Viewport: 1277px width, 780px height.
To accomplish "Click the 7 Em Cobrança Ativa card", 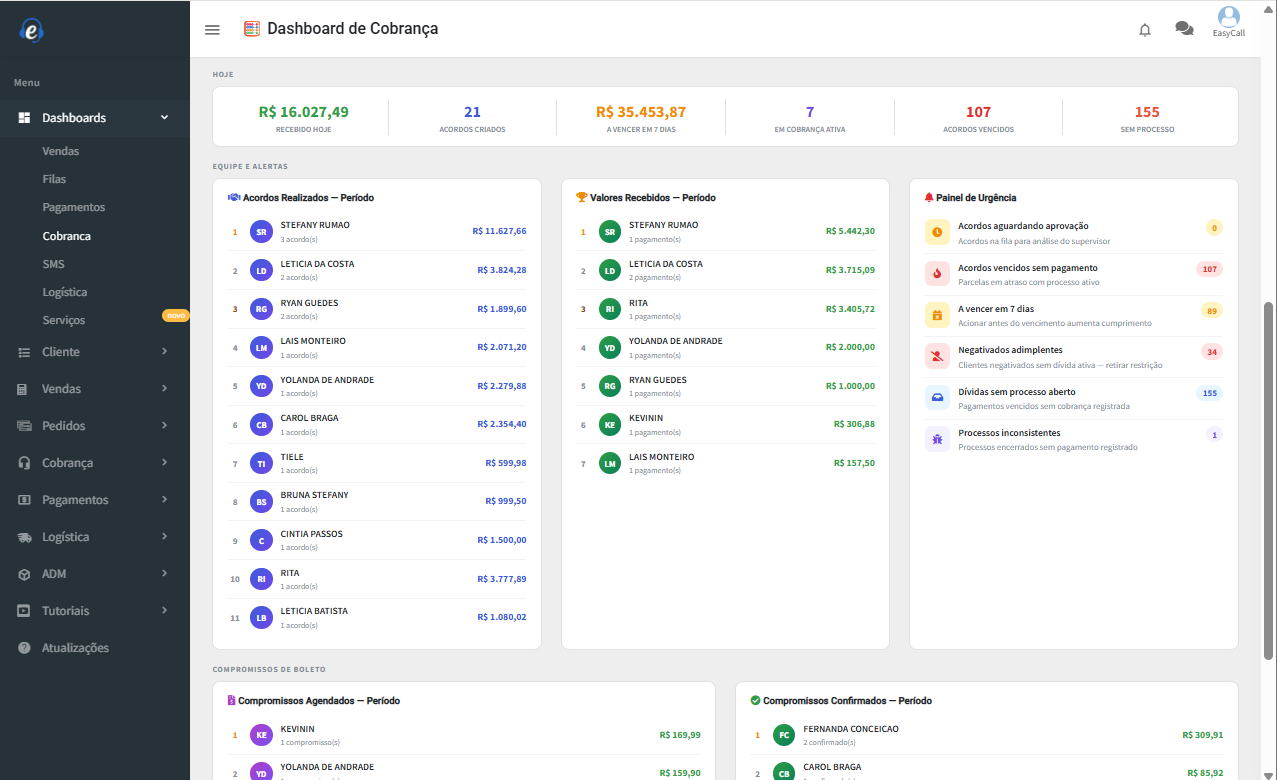I will coord(810,117).
